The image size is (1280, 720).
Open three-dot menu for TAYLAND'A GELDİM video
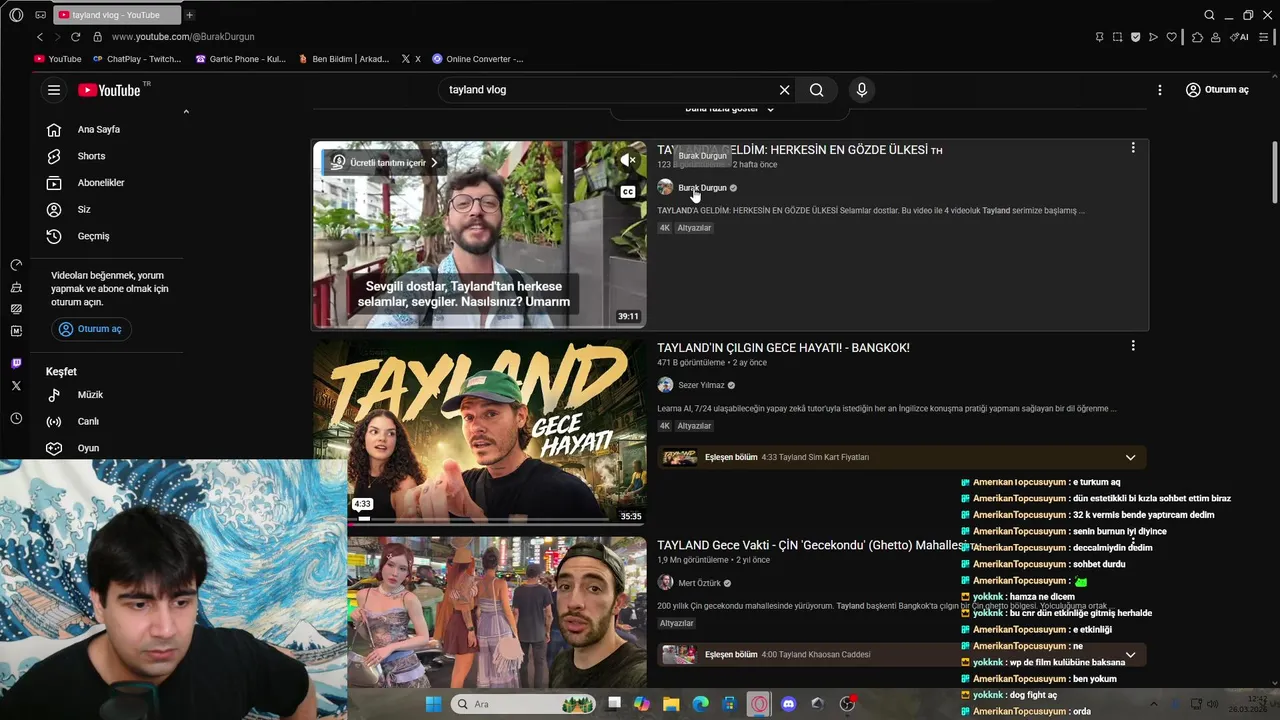1133,148
